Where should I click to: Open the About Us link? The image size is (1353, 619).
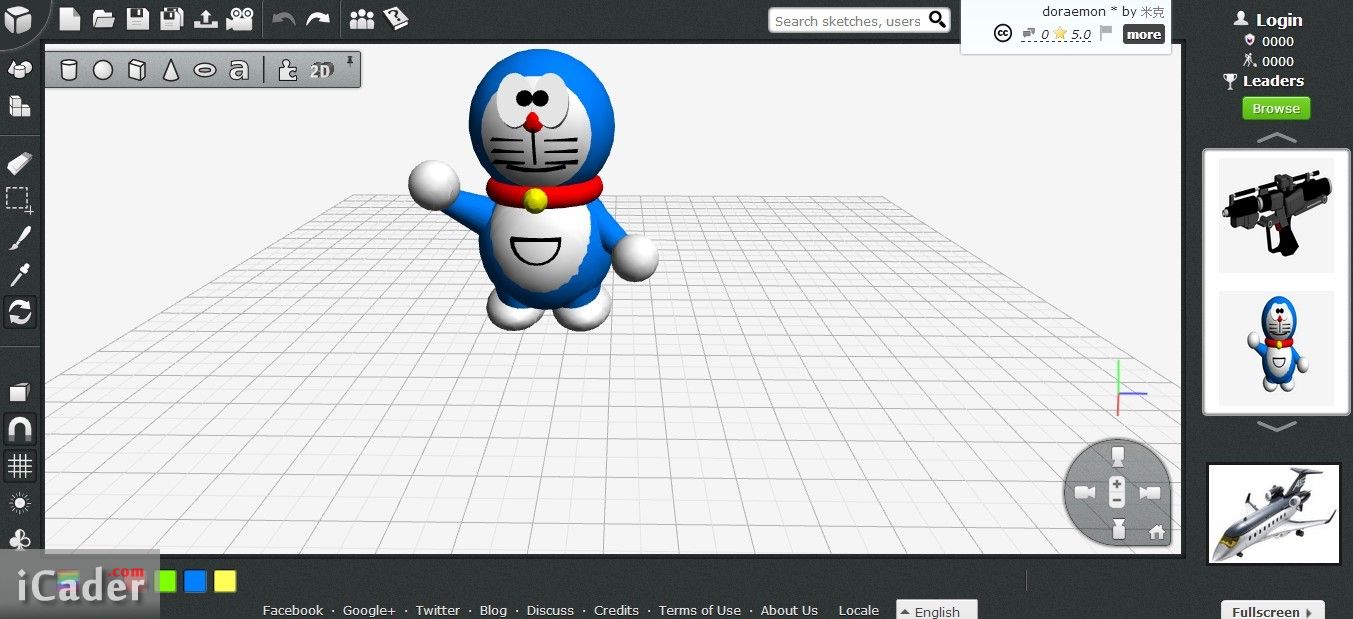pos(789,610)
